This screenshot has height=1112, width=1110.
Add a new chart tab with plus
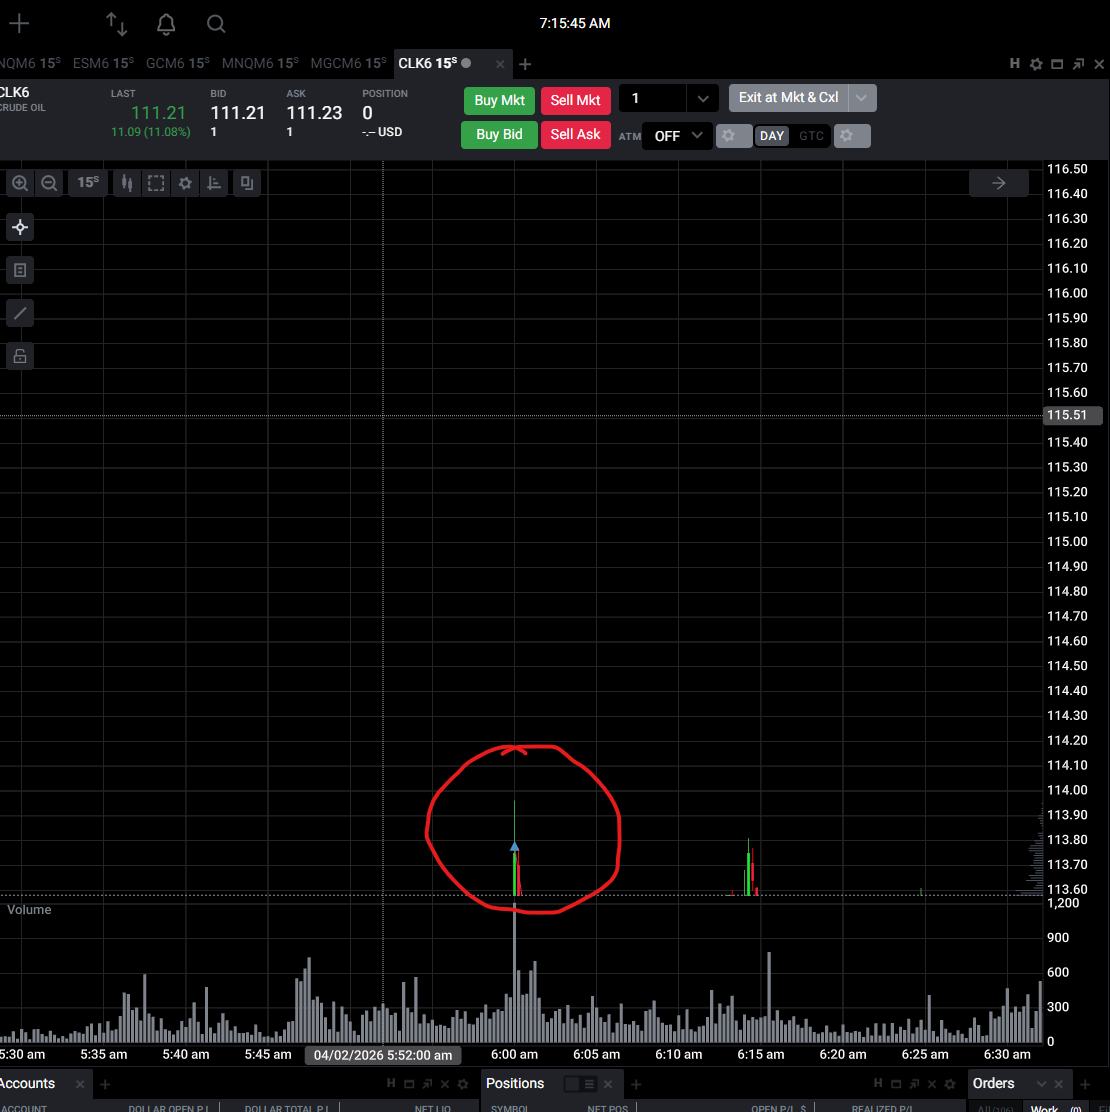coord(525,65)
